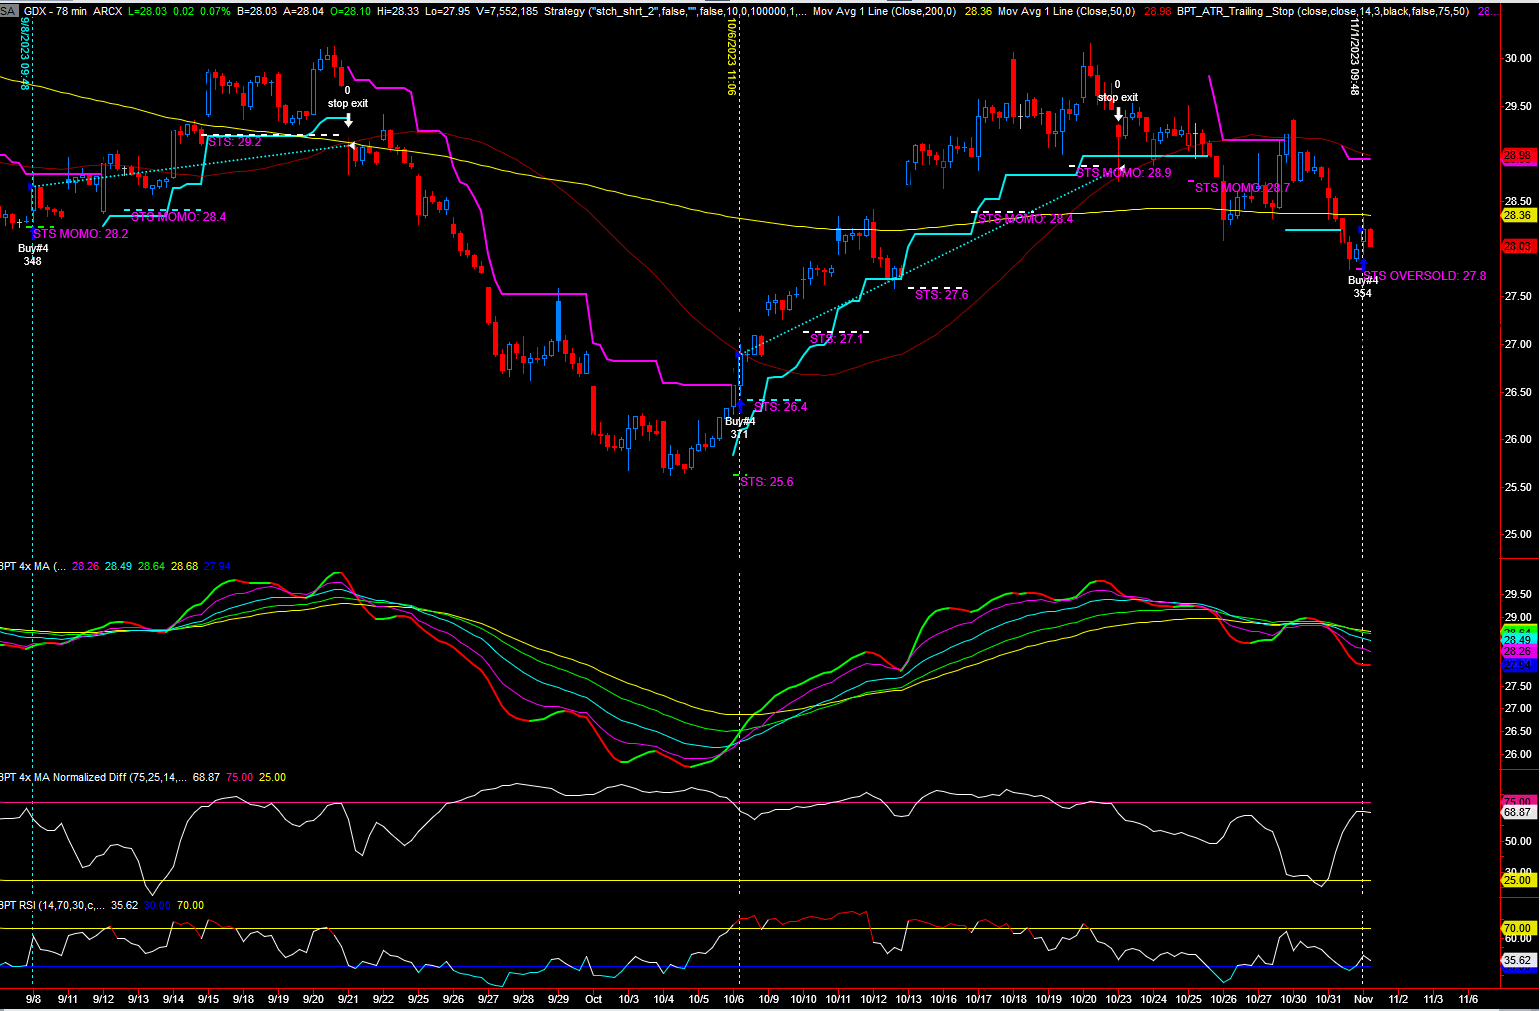This screenshot has height=1011, width=1540.
Task: Click the SA badge in status line
Action: coord(9,11)
